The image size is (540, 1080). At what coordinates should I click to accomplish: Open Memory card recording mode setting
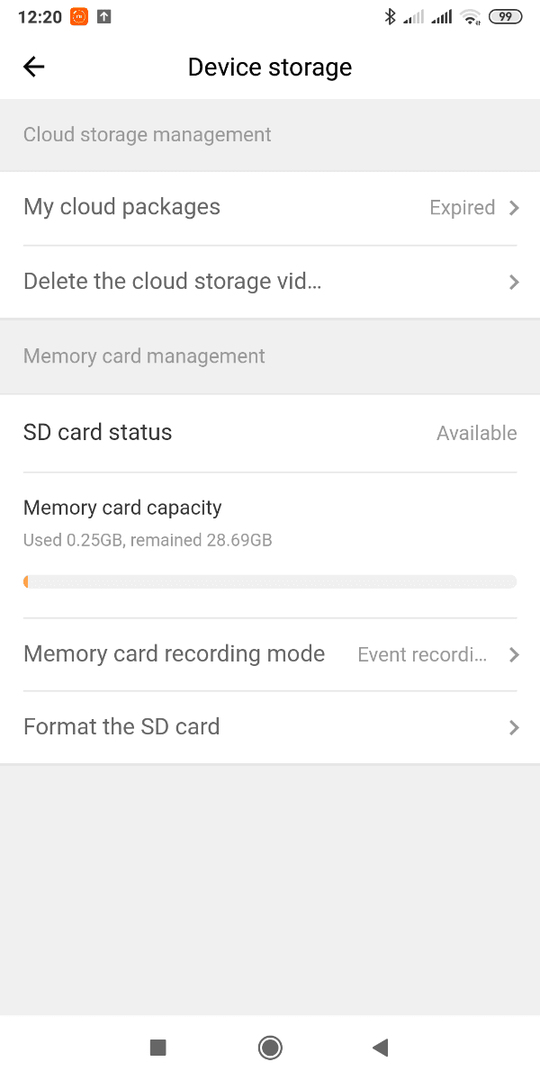tap(270, 654)
